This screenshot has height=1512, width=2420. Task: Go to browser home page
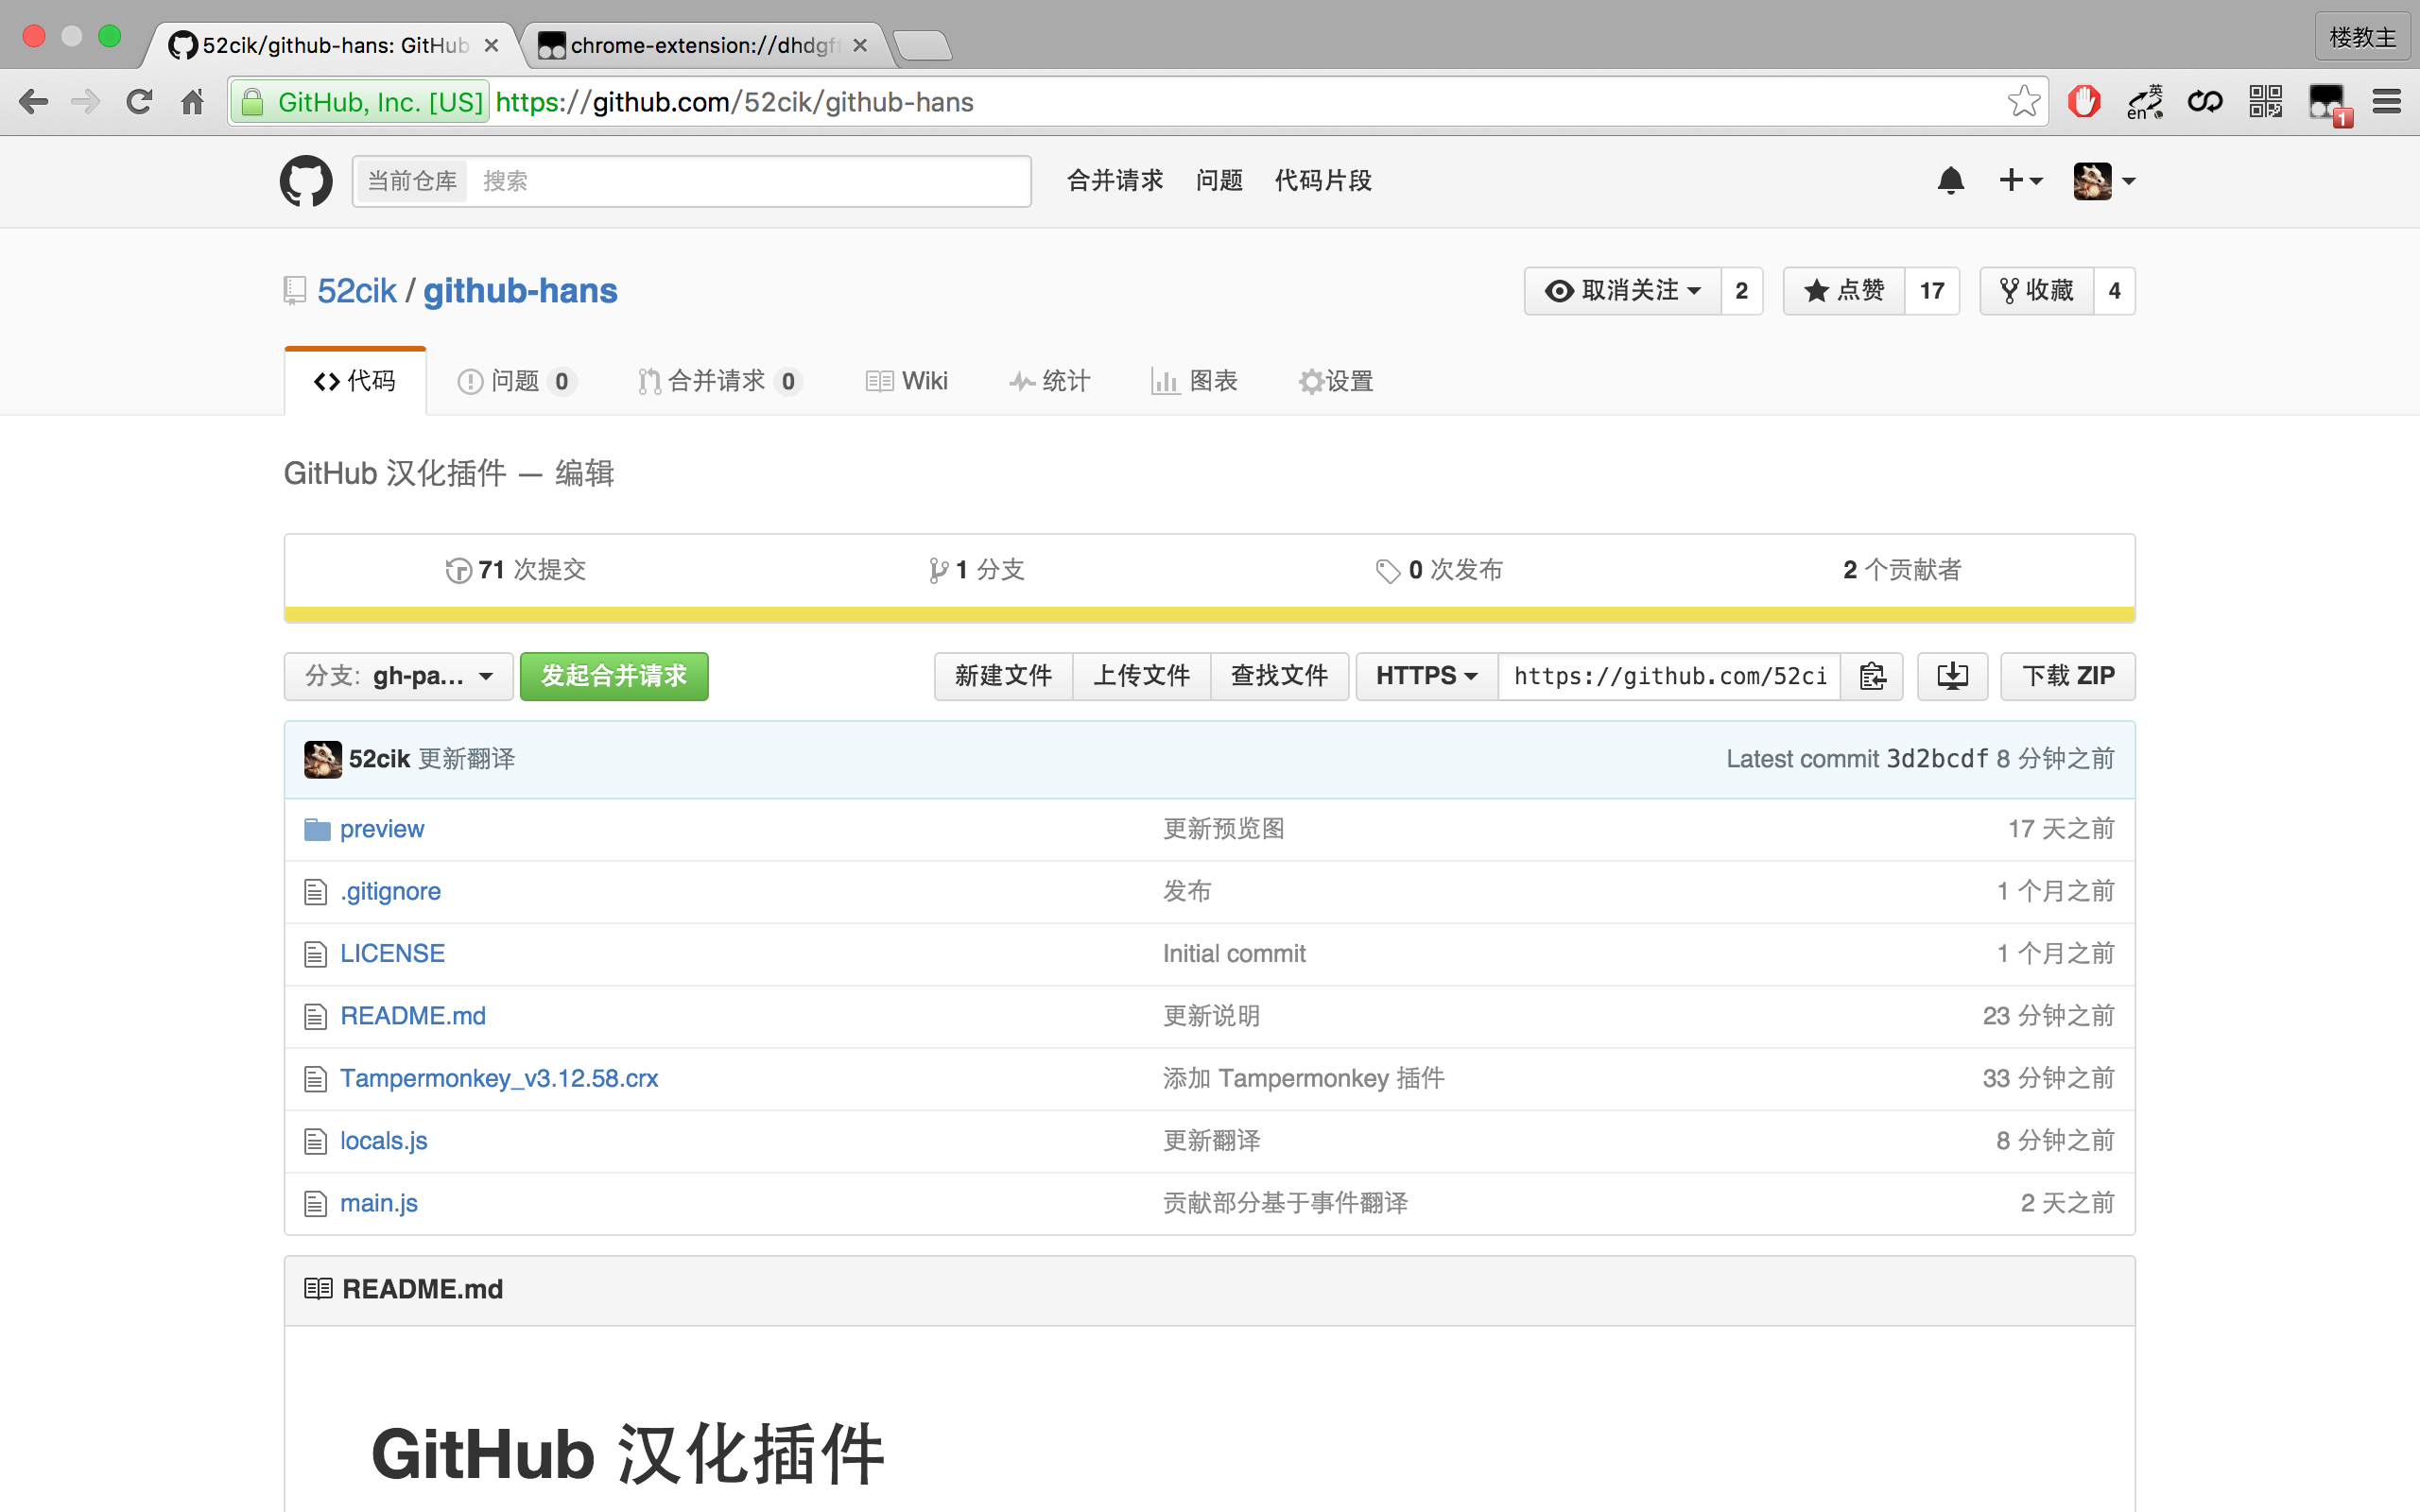point(192,102)
